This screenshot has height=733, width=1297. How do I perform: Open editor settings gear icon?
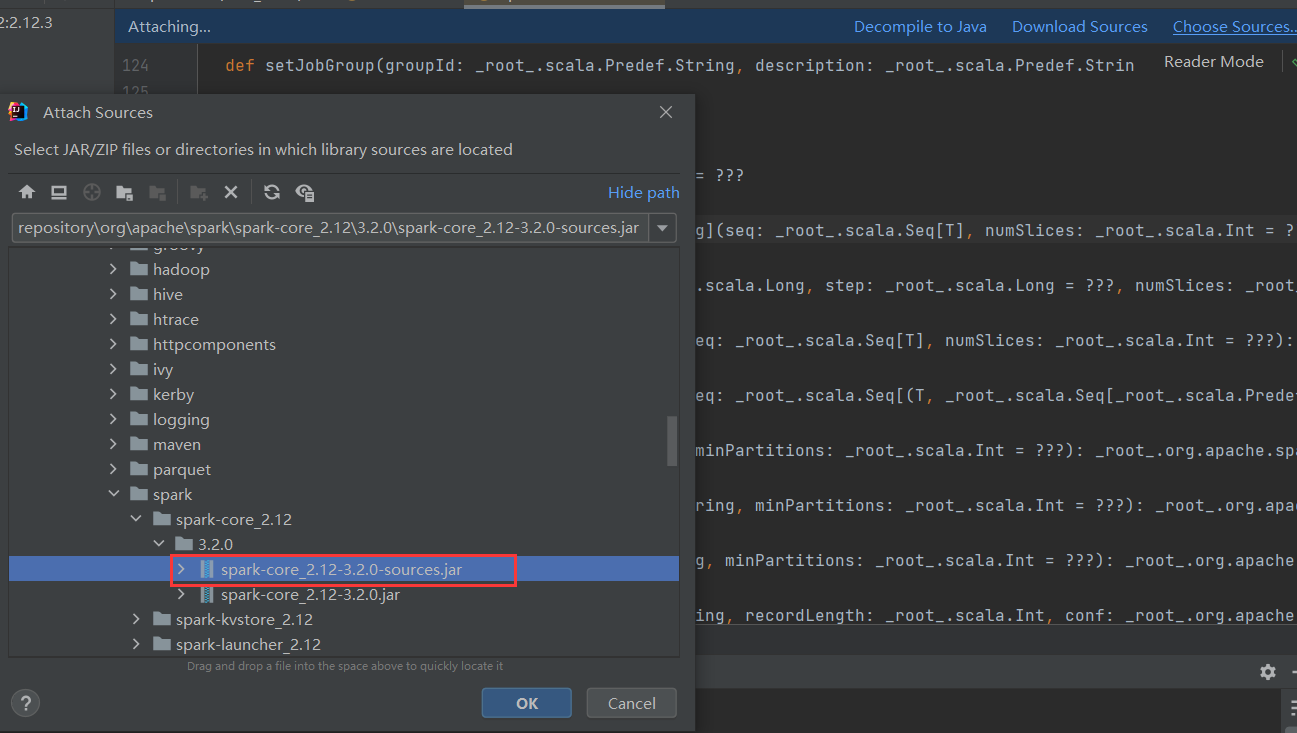(1268, 672)
